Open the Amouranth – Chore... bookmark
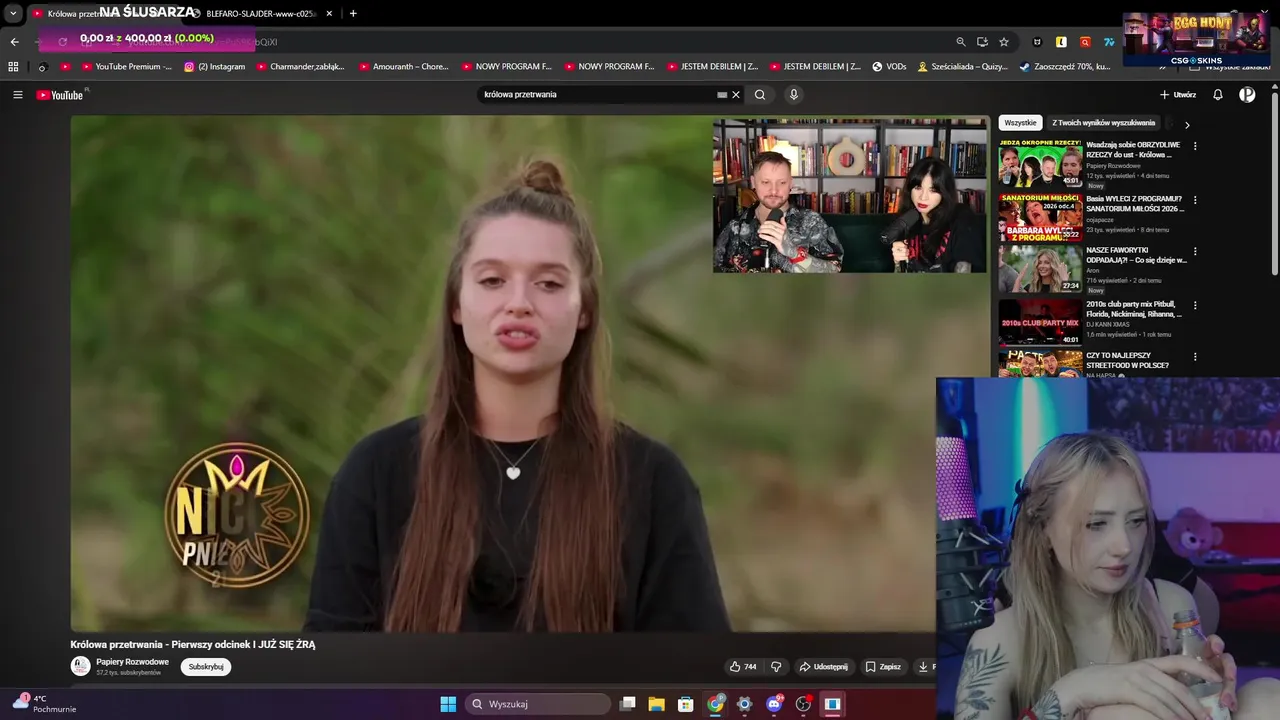The image size is (1280, 720). tap(404, 67)
